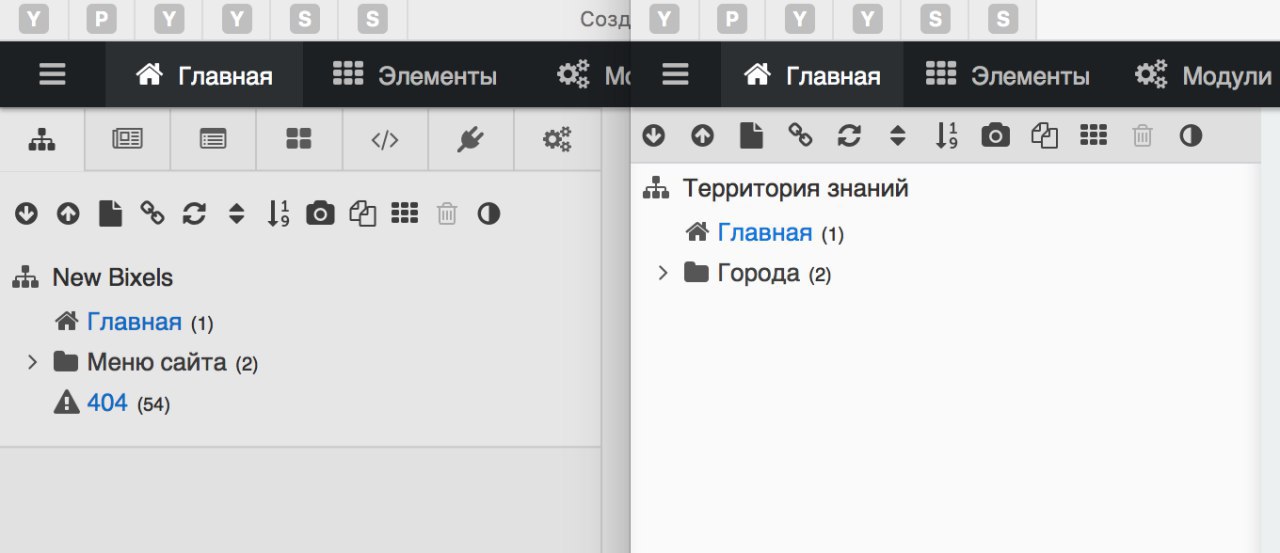Toggle the contrast theme icon in left panel
The height and width of the screenshot is (553, 1280).
point(488,213)
